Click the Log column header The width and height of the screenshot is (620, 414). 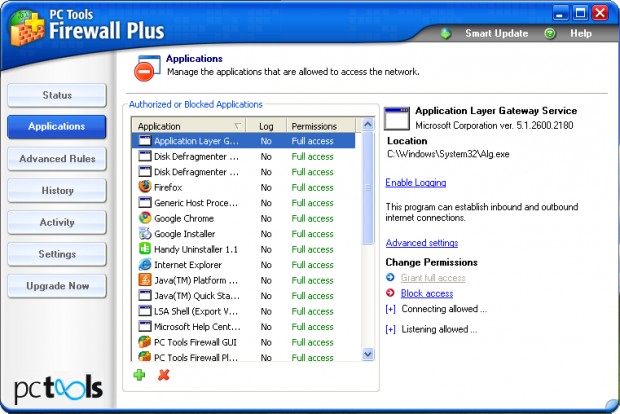pyautogui.click(x=266, y=126)
